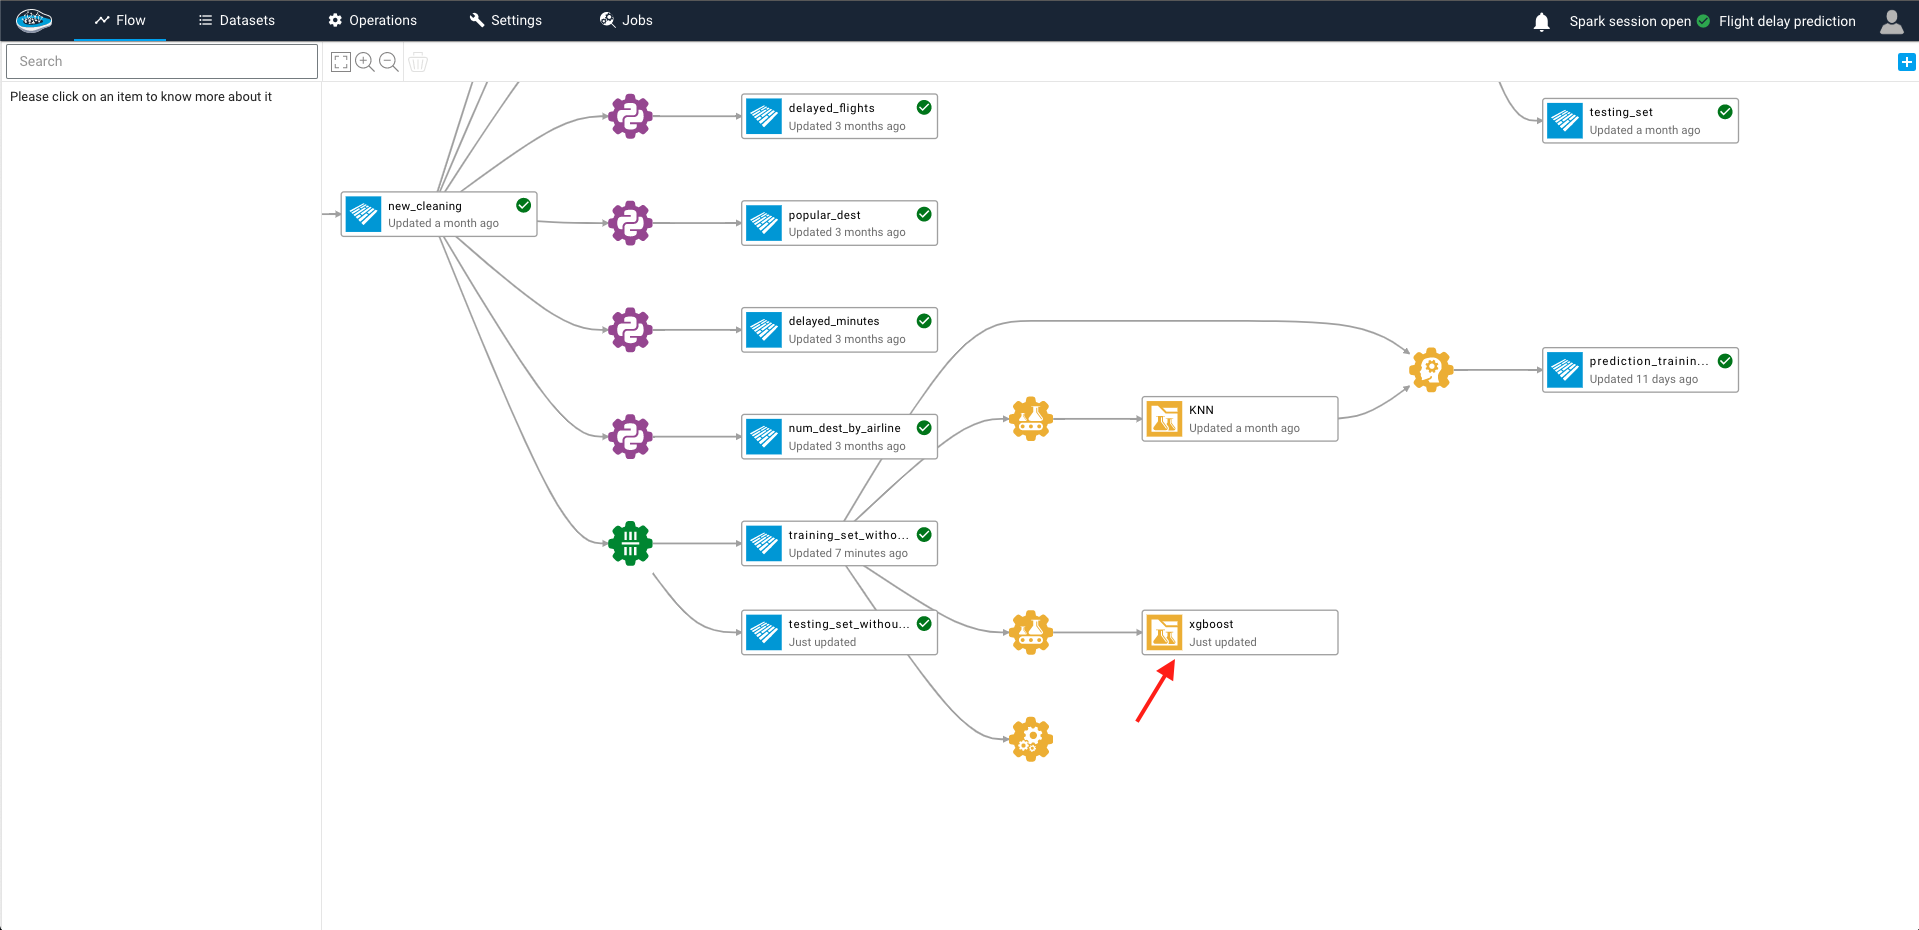Click the application logo at top left
Viewport: 1919px width, 930px height.
pyautogui.click(x=34, y=20)
